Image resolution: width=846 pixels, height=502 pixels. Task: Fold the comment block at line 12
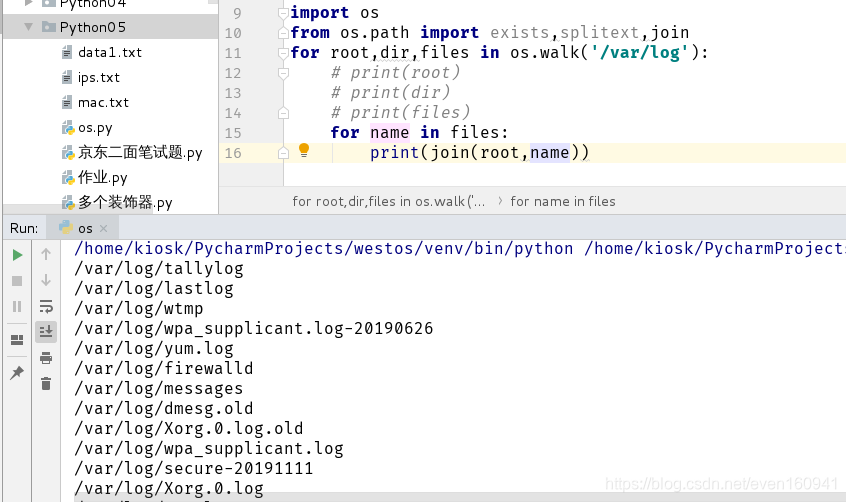coord(283,73)
